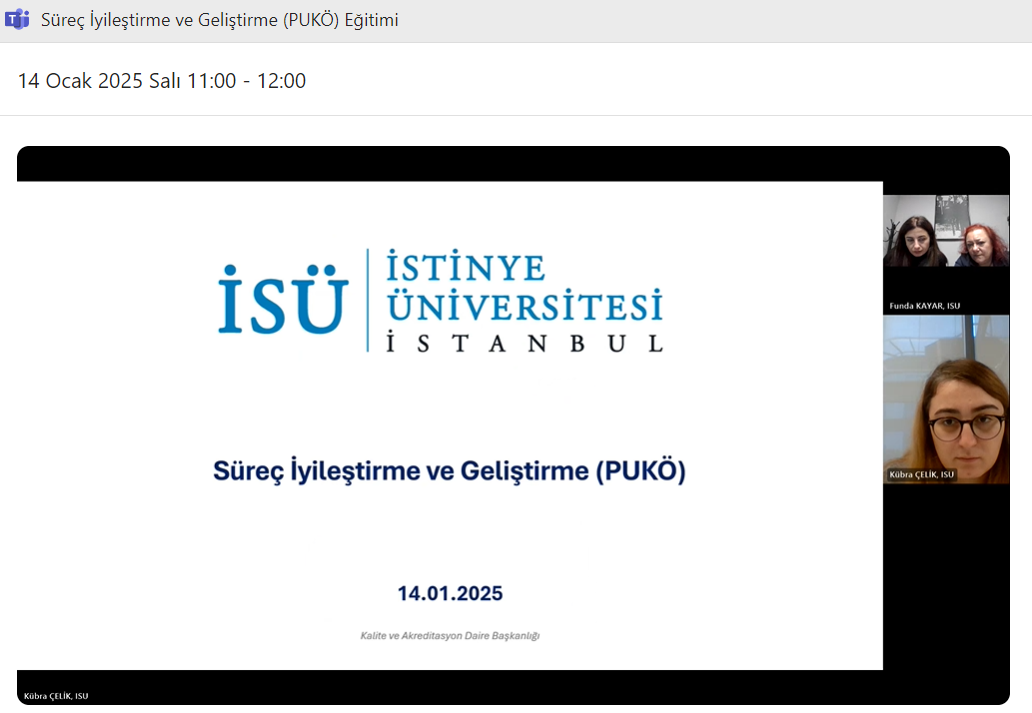Image resolution: width=1032 pixels, height=713 pixels.
Task: Click the 14.01.2025 date on the slide
Action: [450, 593]
